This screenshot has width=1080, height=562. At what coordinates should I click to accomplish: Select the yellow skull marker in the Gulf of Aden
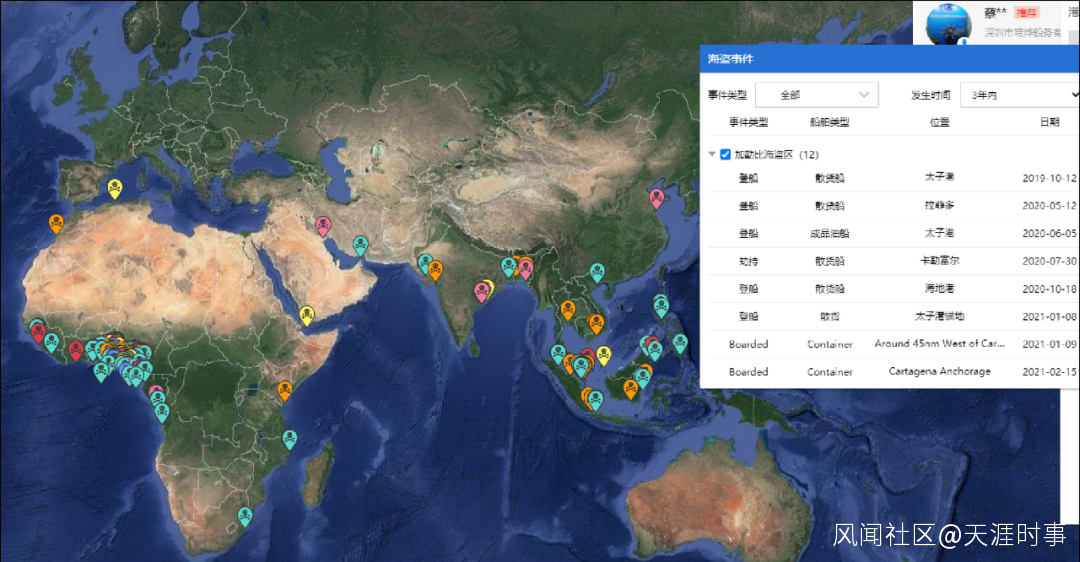click(x=307, y=315)
